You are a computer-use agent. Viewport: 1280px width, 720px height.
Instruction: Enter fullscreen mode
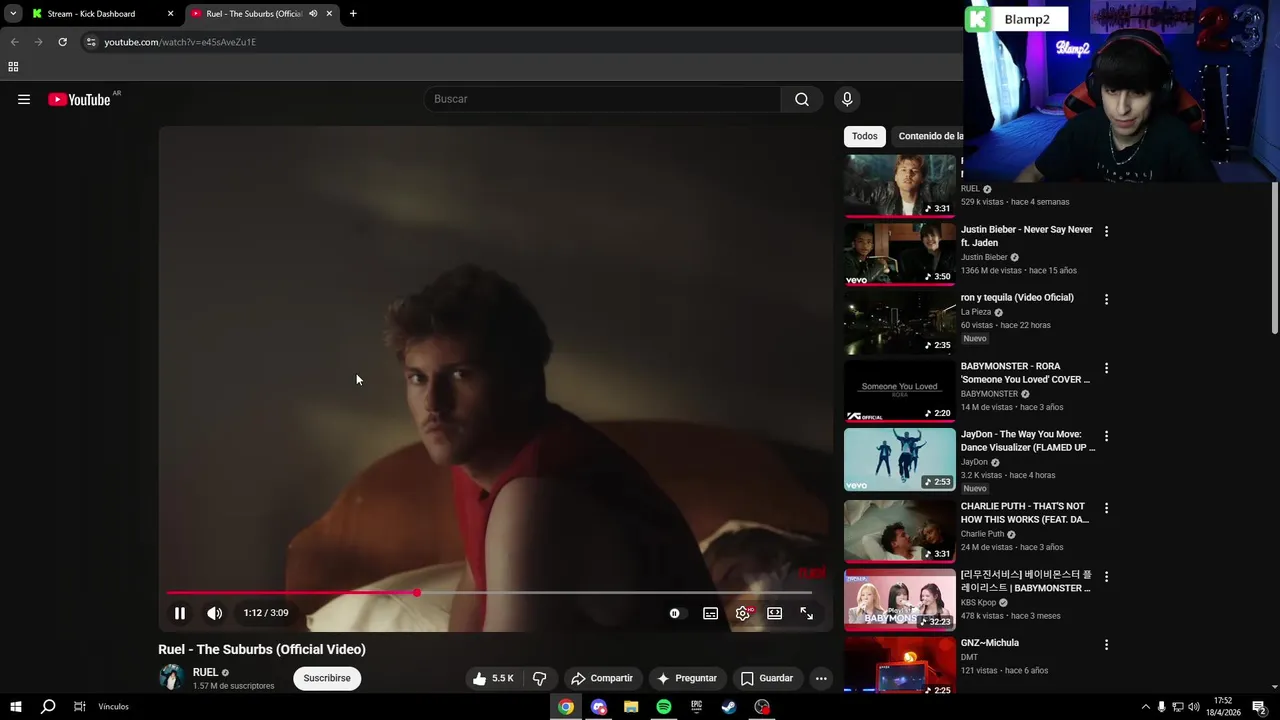[807, 613]
